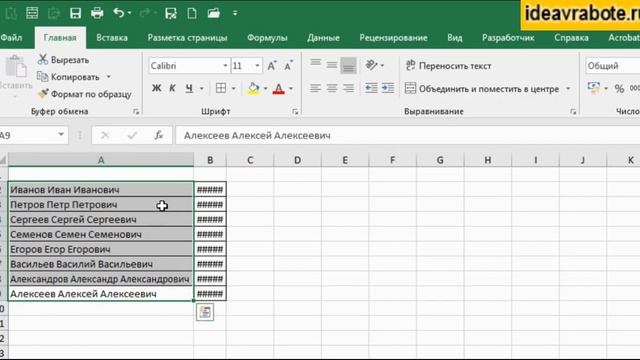Open Выравнивание dialog launcher
This screenshot has height=360, width=640.
click(x=573, y=112)
